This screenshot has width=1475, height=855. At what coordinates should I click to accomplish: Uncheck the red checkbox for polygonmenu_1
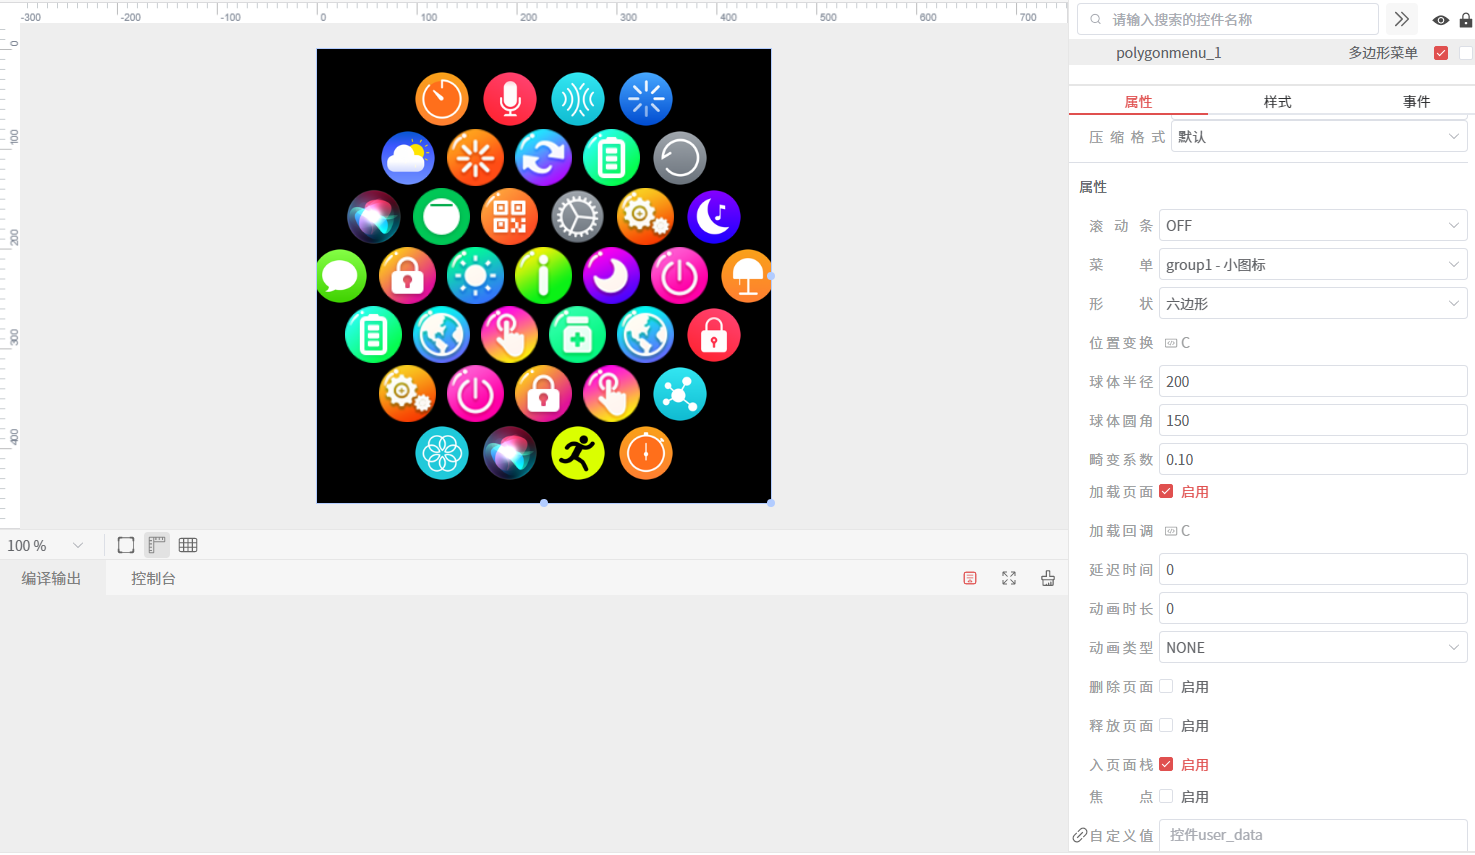[1441, 53]
